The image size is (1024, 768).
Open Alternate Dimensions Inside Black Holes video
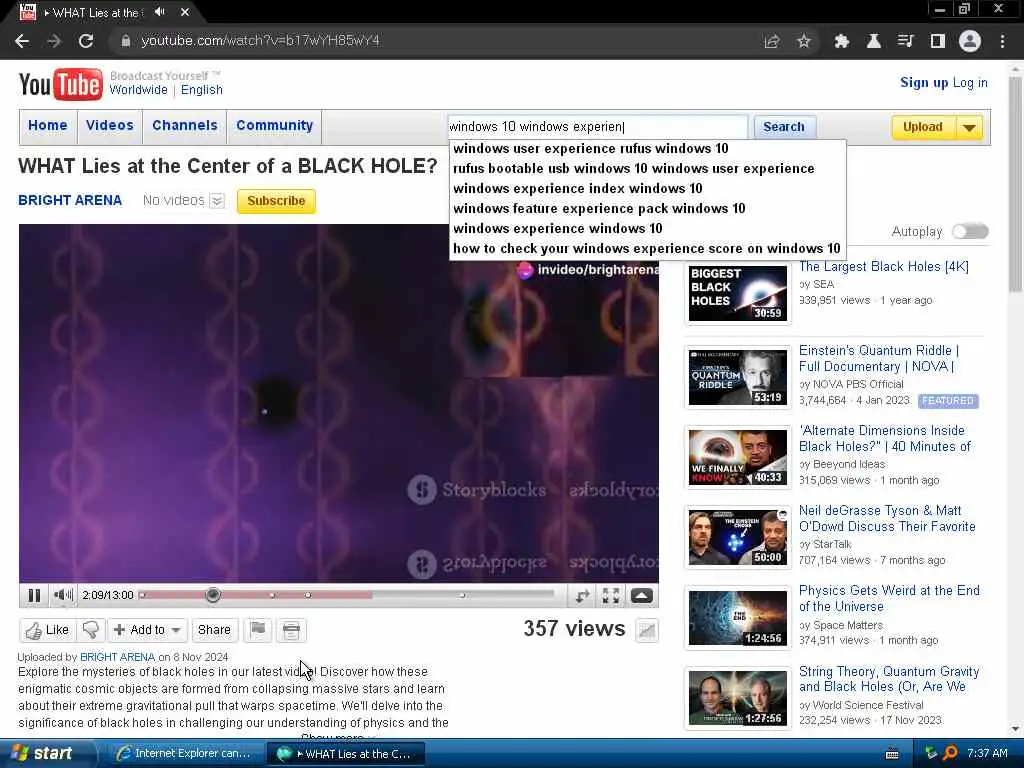[885, 438]
